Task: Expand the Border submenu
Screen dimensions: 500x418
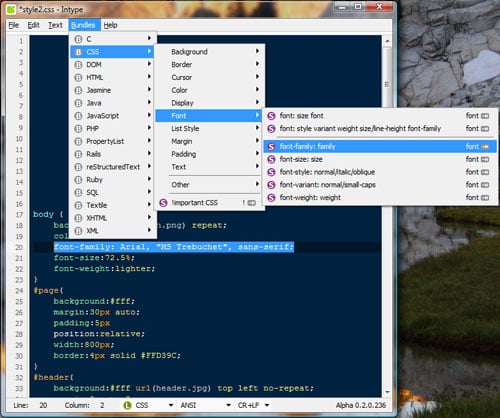Action: point(209,64)
